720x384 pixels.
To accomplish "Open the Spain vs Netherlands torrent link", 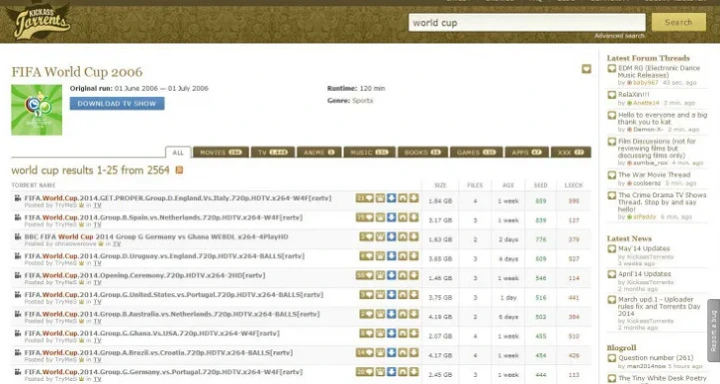I will pyautogui.click(x=163, y=217).
